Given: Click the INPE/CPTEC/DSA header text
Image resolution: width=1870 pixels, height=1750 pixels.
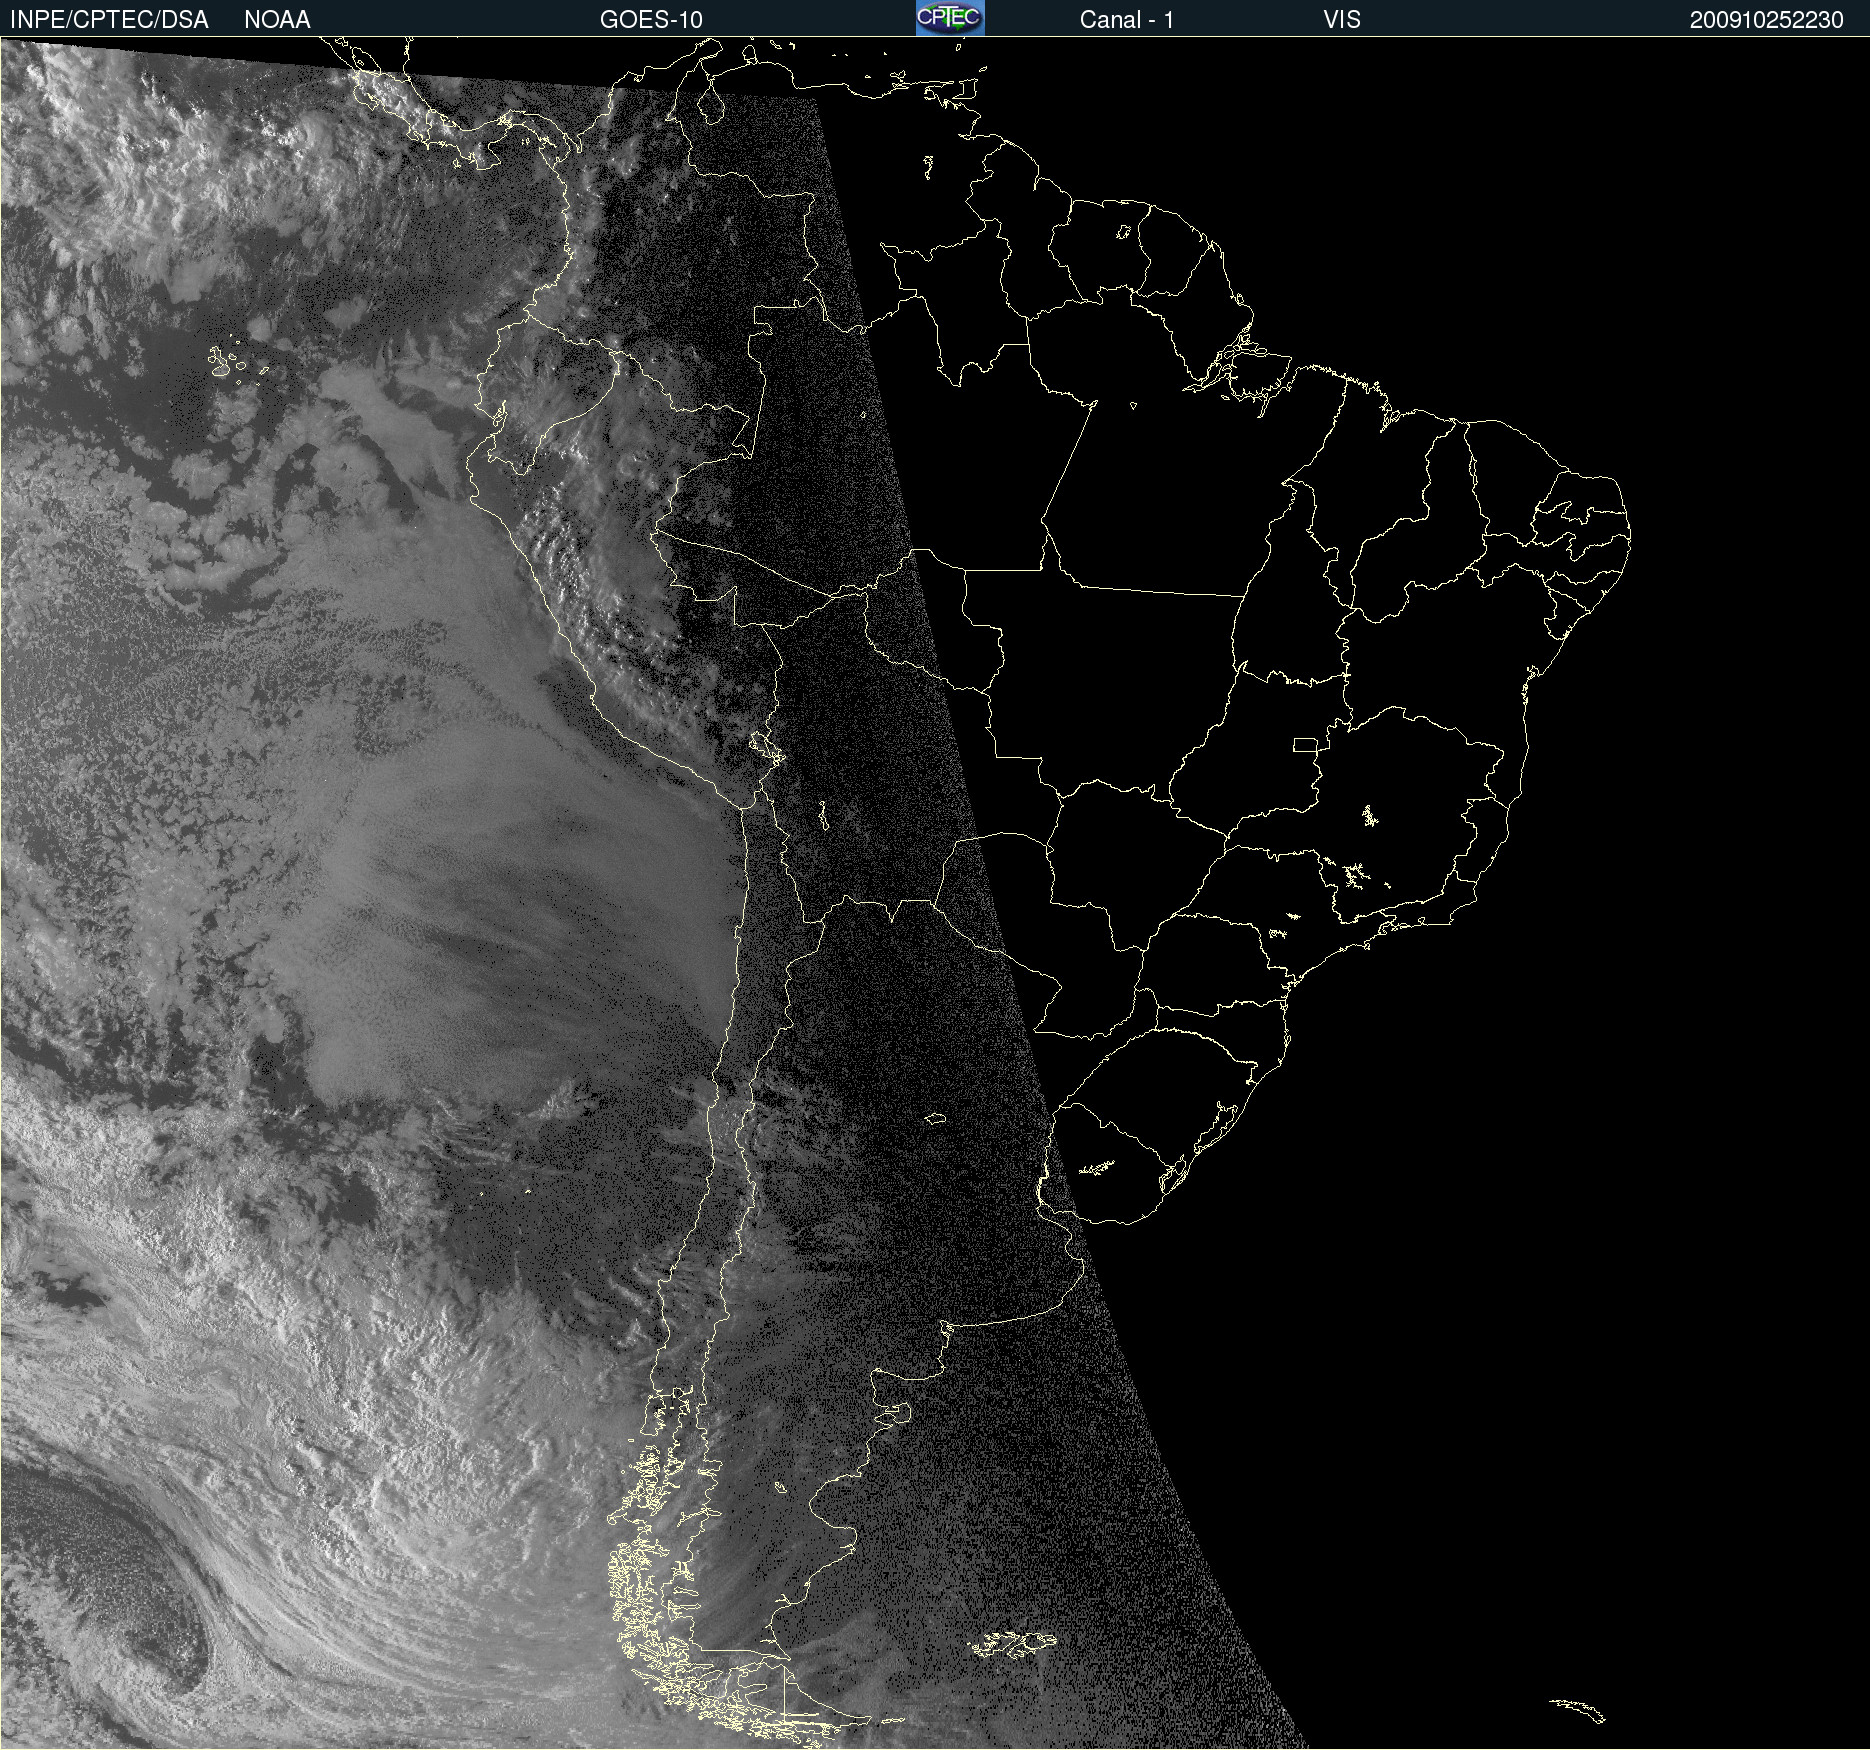Looking at the screenshot, I should coord(109,20).
